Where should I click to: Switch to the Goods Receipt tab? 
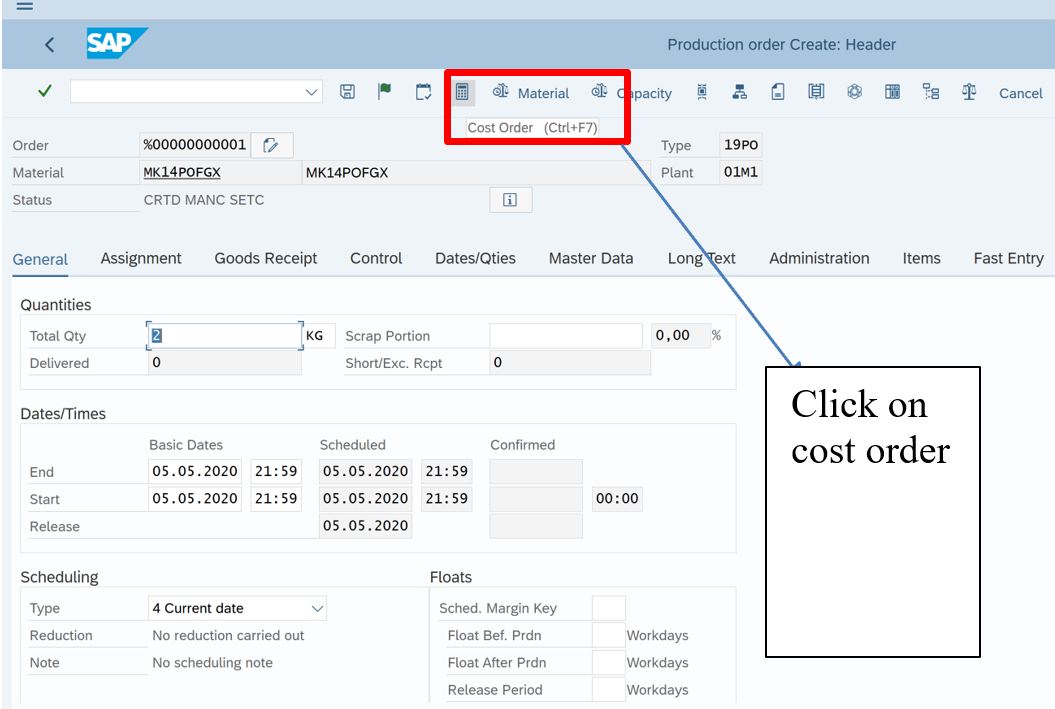(265, 258)
